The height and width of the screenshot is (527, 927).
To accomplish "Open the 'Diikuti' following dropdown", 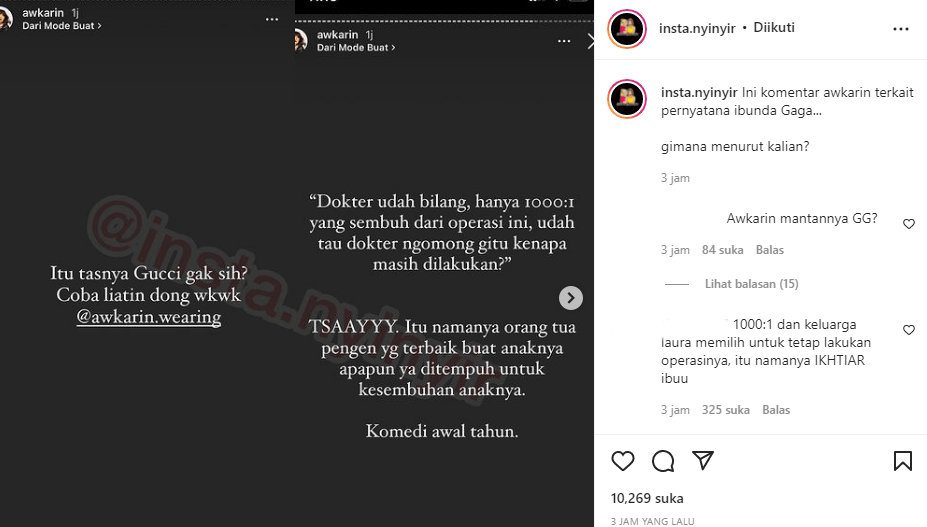I will tap(774, 27).
